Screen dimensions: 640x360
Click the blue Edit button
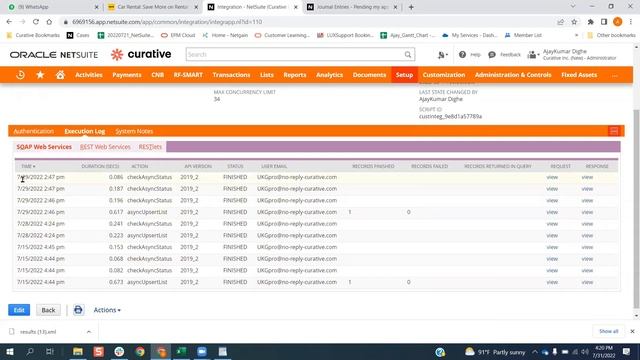click(x=19, y=310)
